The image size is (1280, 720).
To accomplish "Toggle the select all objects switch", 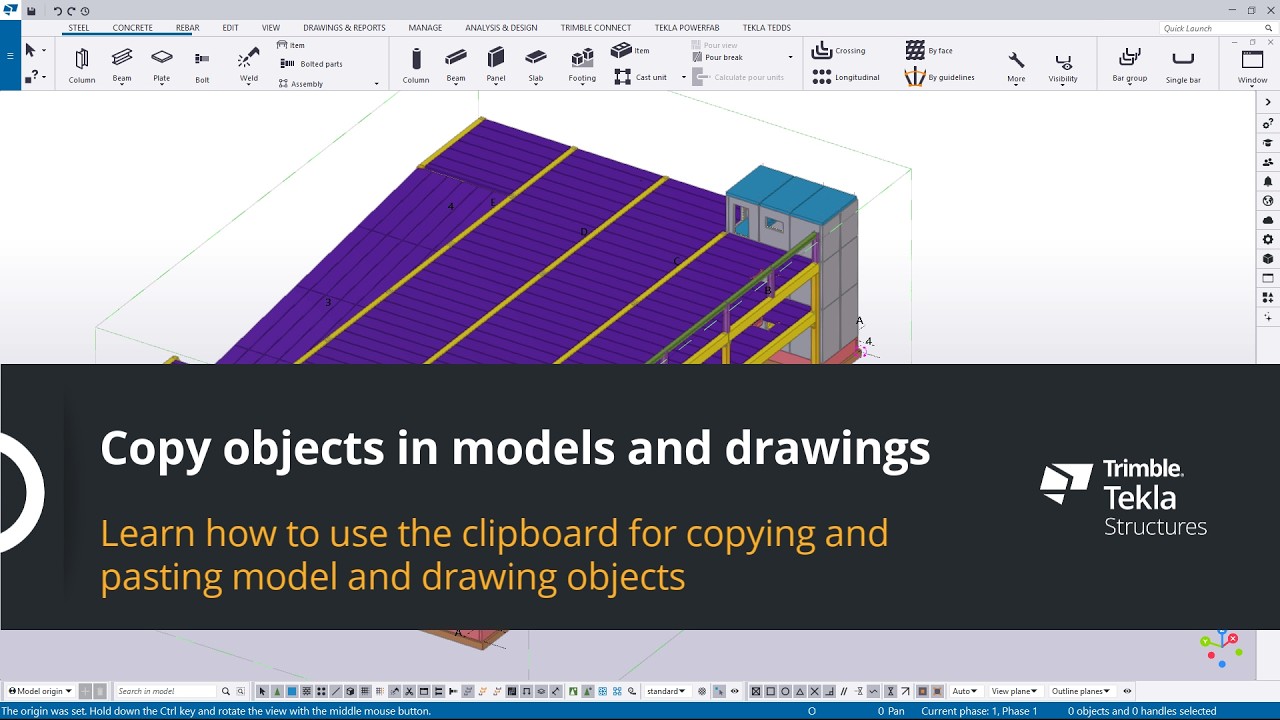I will pyautogui.click(x=263, y=691).
